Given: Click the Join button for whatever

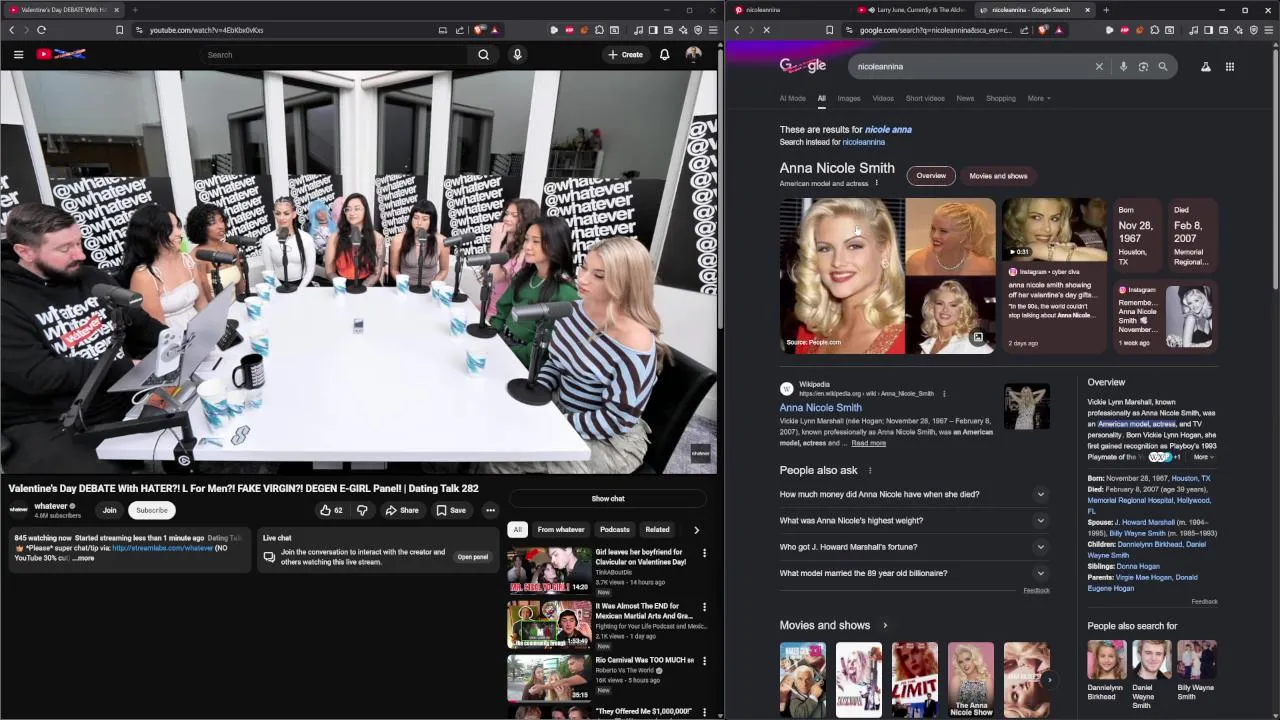Looking at the screenshot, I should [x=109, y=510].
